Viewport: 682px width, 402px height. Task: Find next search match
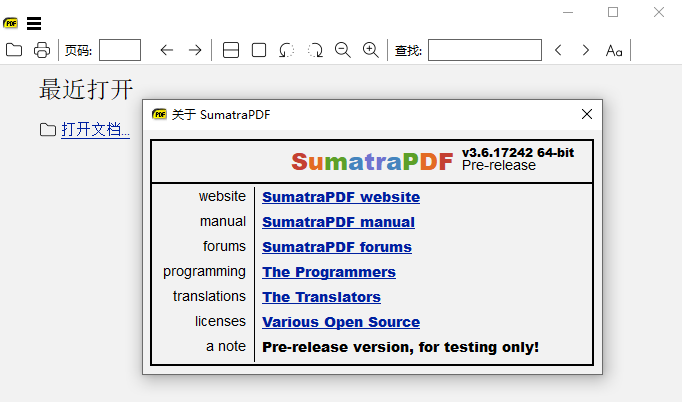coord(586,50)
